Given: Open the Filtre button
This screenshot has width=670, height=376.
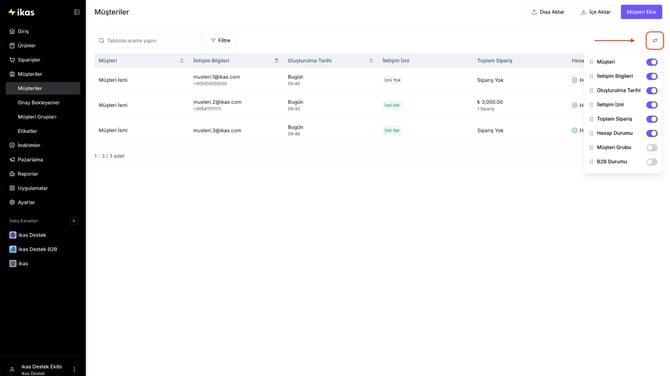Looking at the screenshot, I should [220, 41].
